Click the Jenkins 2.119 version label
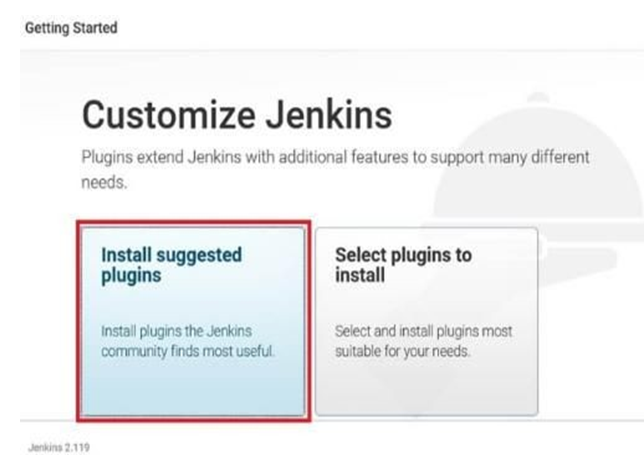Screen dimensions: 644x476 click(59, 447)
